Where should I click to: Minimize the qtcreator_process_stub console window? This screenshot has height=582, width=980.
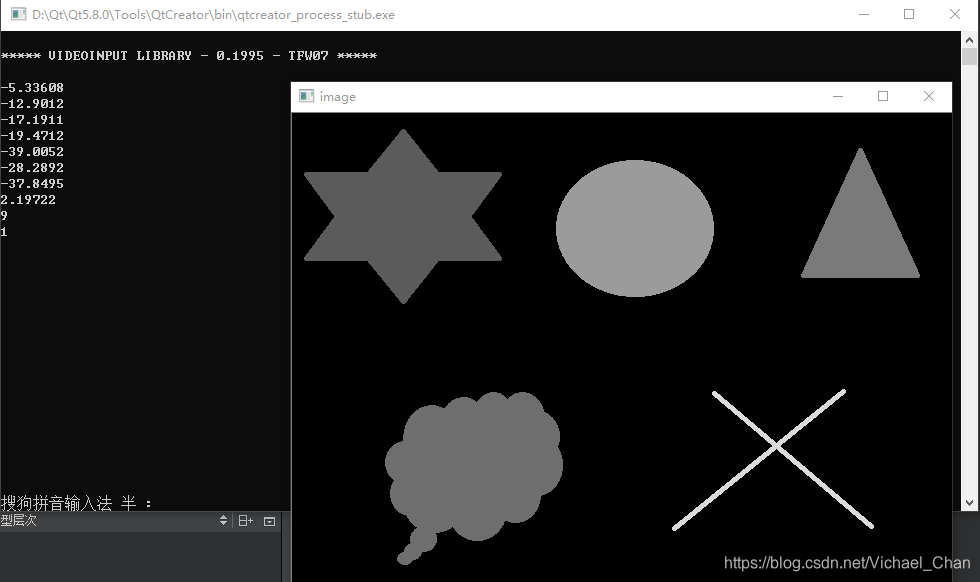coord(864,14)
